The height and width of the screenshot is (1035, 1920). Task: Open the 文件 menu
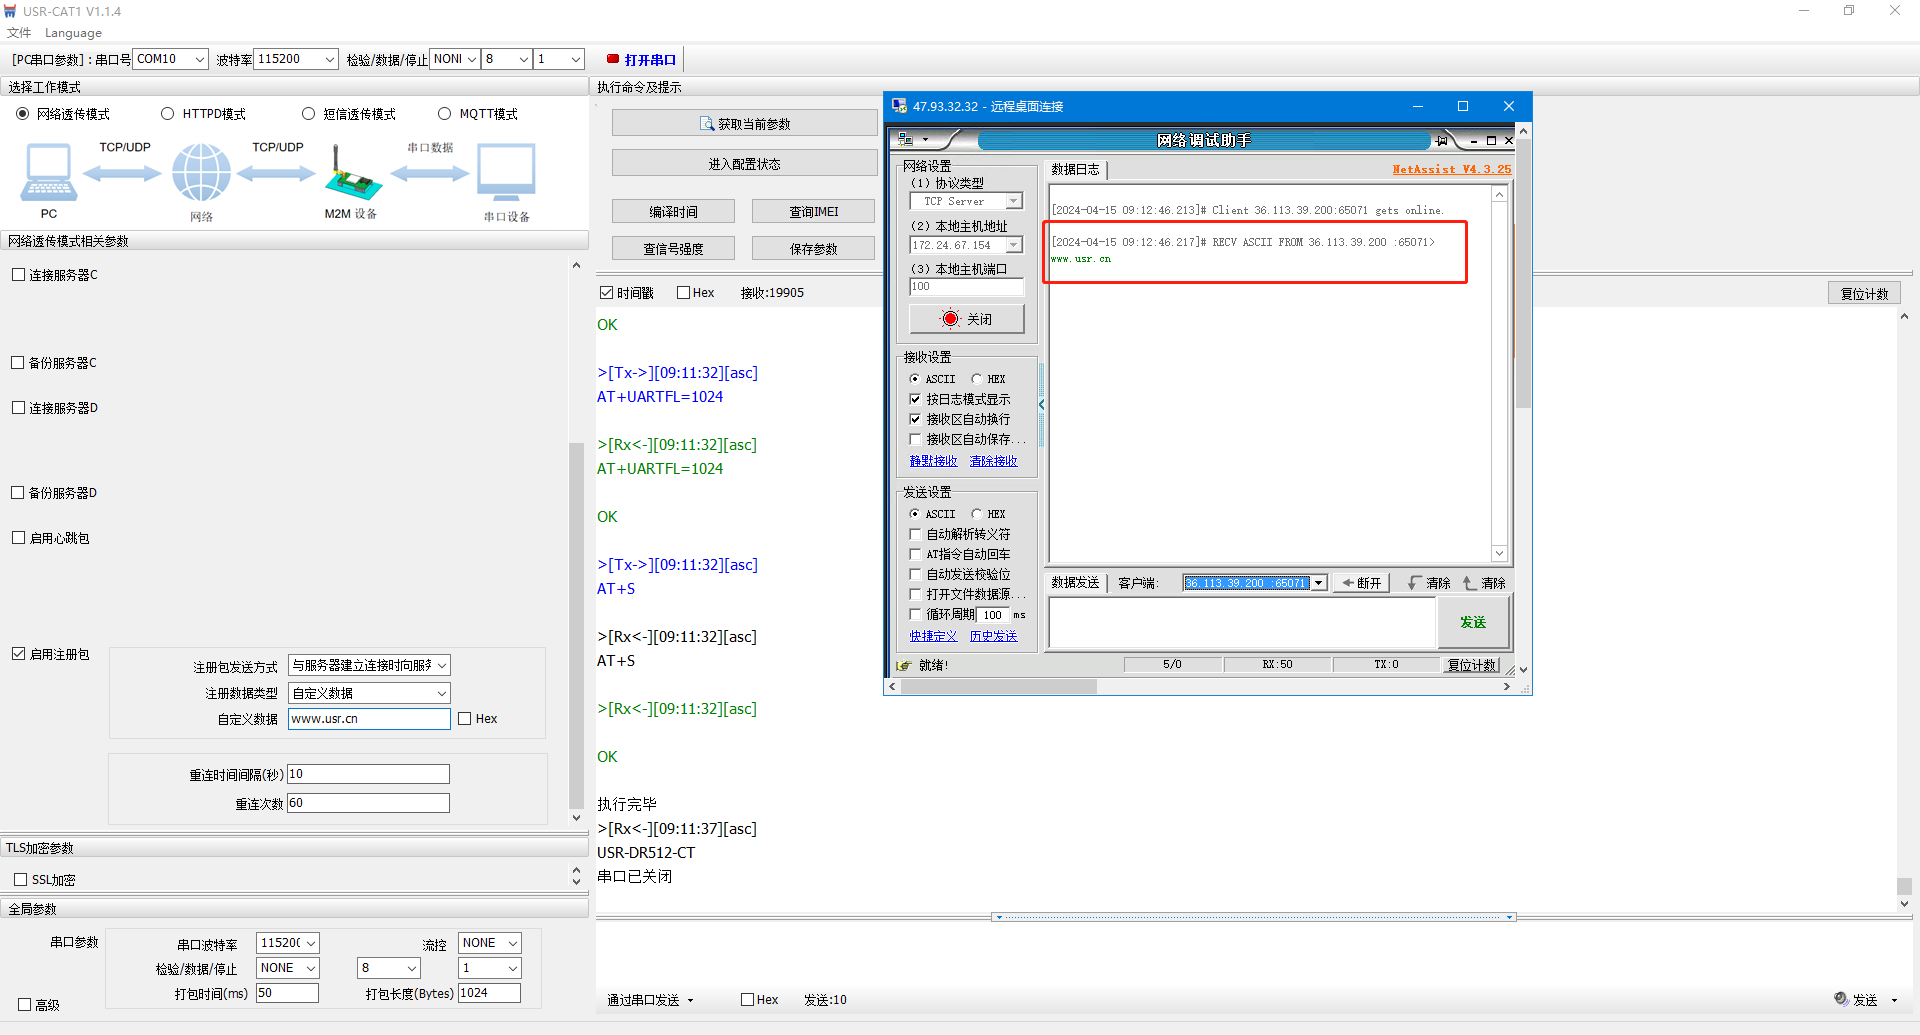pyautogui.click(x=19, y=33)
